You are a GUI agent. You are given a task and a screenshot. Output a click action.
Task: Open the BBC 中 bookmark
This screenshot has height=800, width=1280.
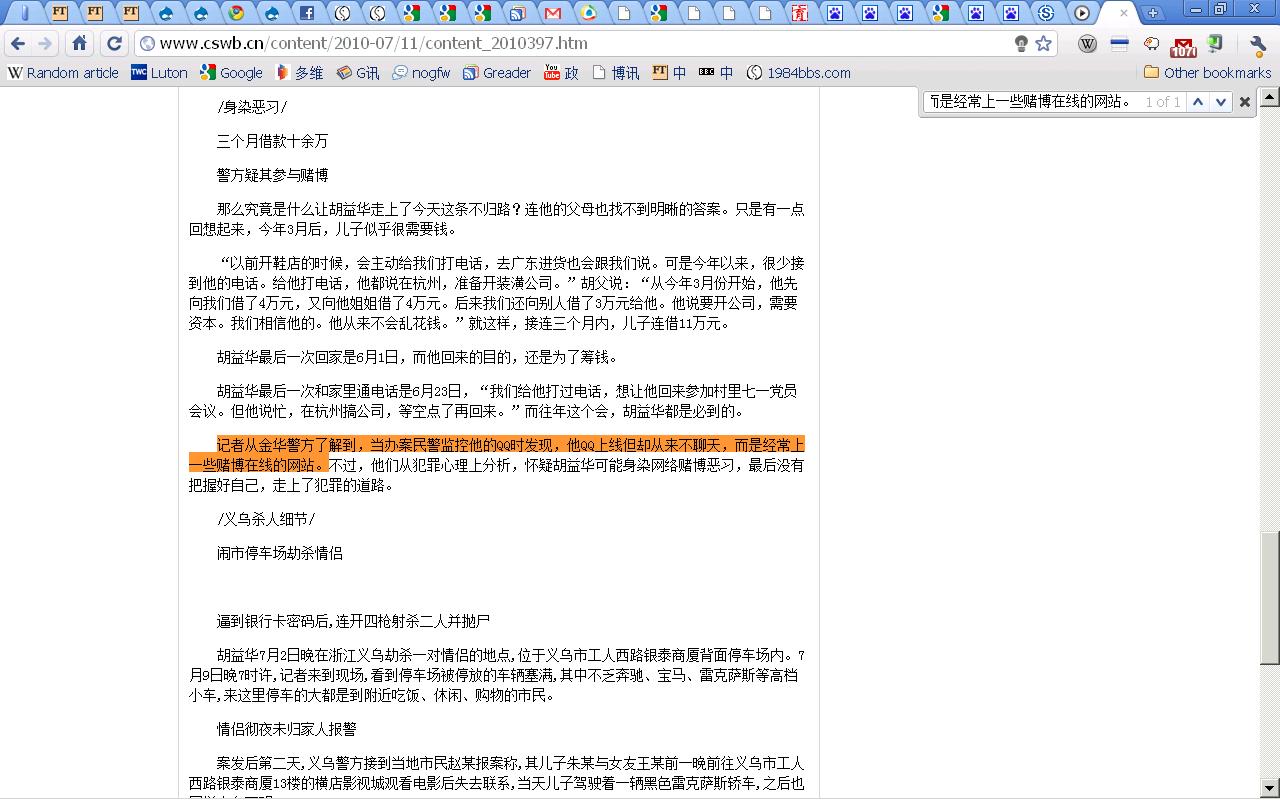(717, 73)
